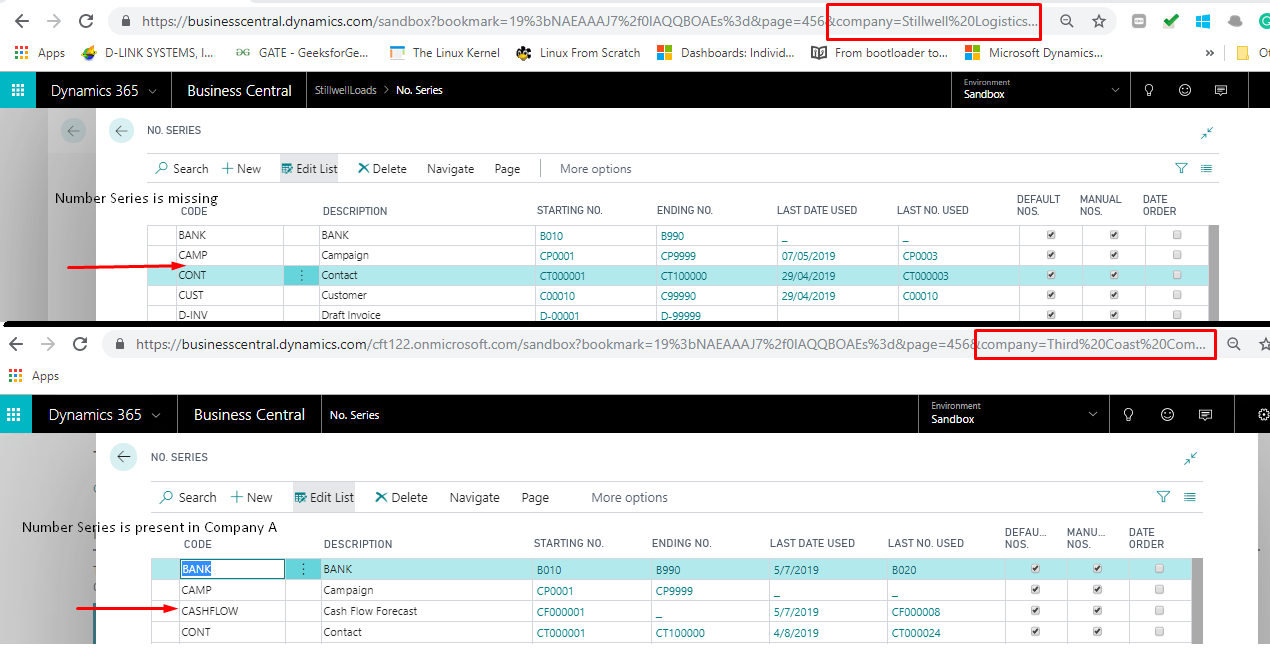Go back from the top No. Series page

121,130
